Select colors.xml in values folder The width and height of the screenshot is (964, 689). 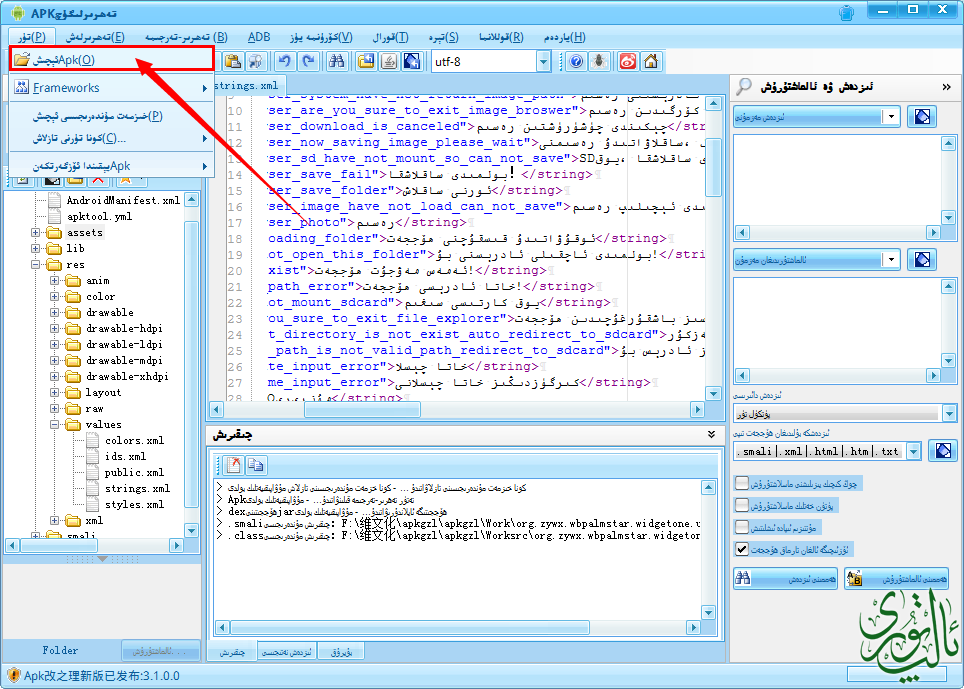point(134,440)
